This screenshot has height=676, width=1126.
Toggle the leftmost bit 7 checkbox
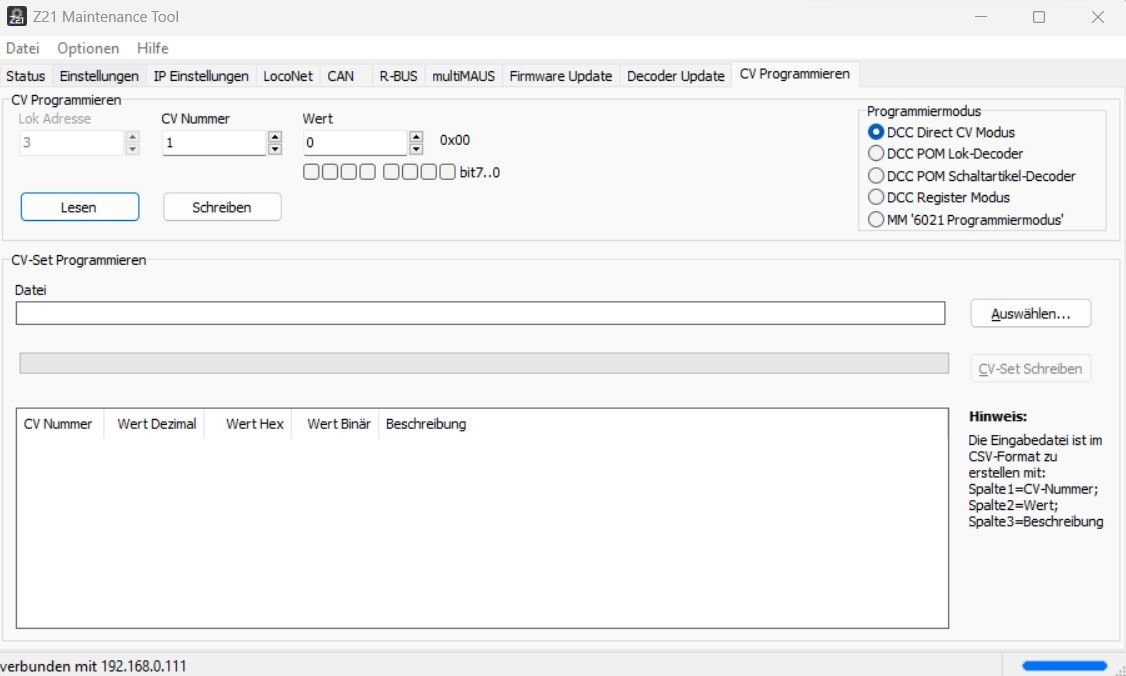pyautogui.click(x=312, y=173)
